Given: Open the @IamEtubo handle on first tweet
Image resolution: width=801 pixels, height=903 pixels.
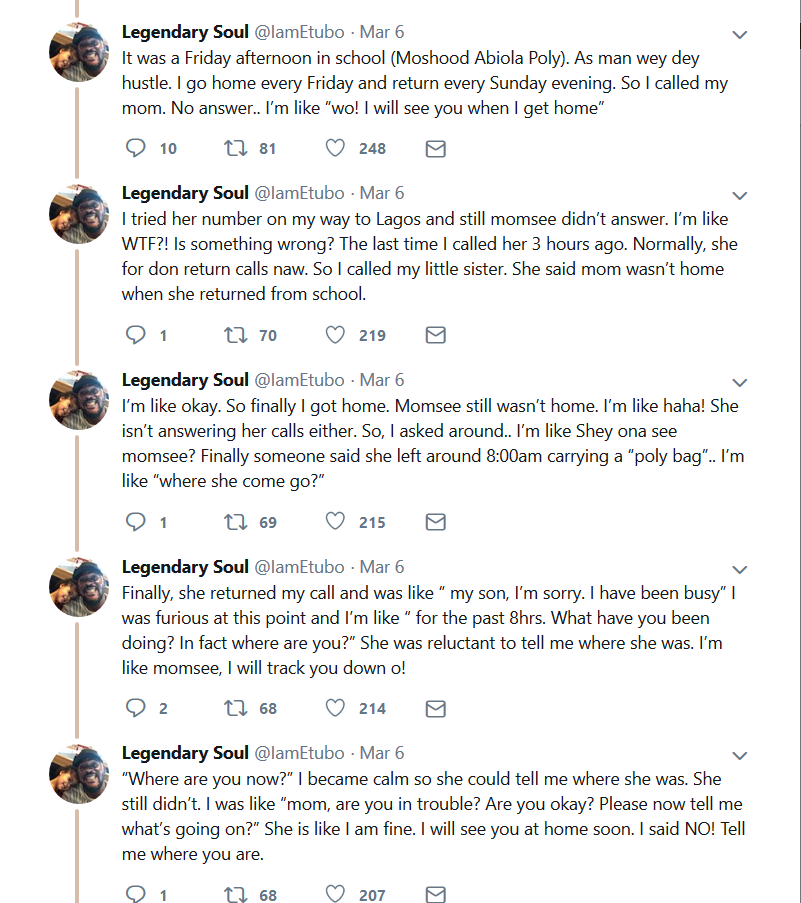Looking at the screenshot, I should pyautogui.click(x=299, y=32).
